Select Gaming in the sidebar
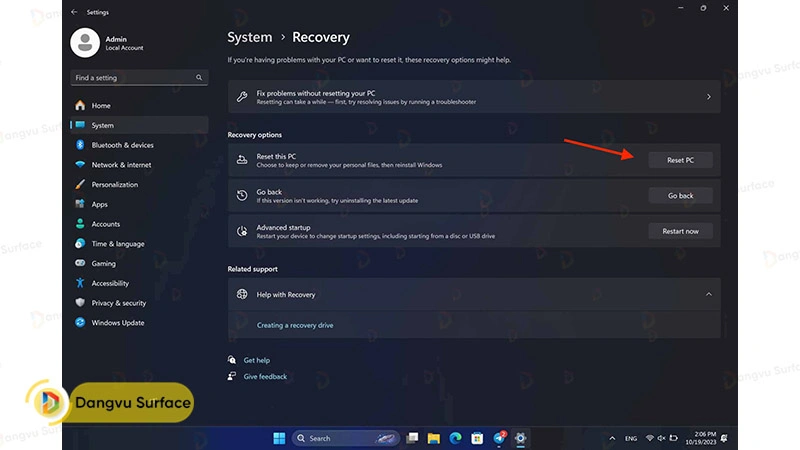The width and height of the screenshot is (800, 450). point(103,264)
